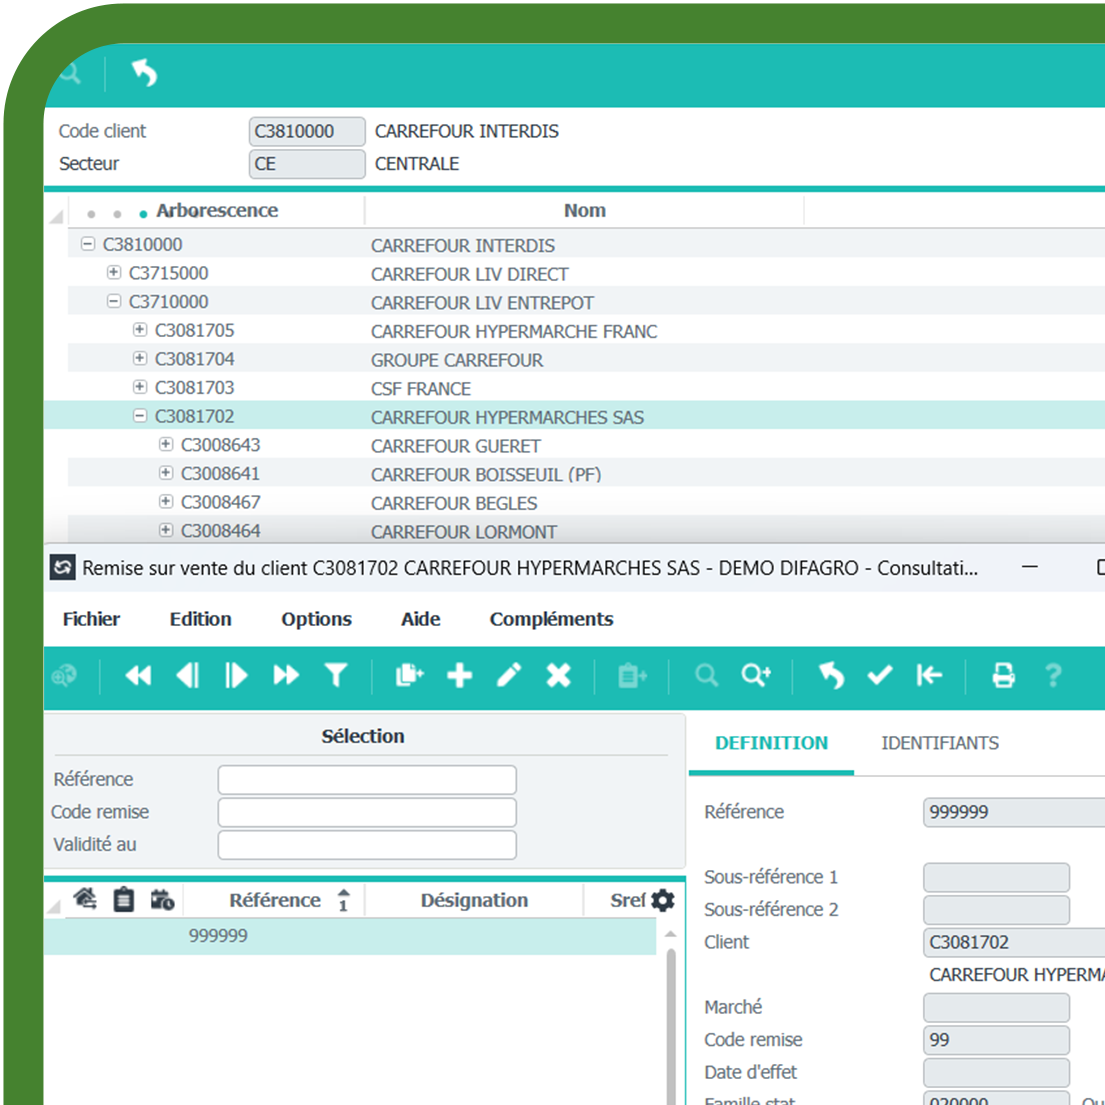Delete record with the X icon

(558, 676)
